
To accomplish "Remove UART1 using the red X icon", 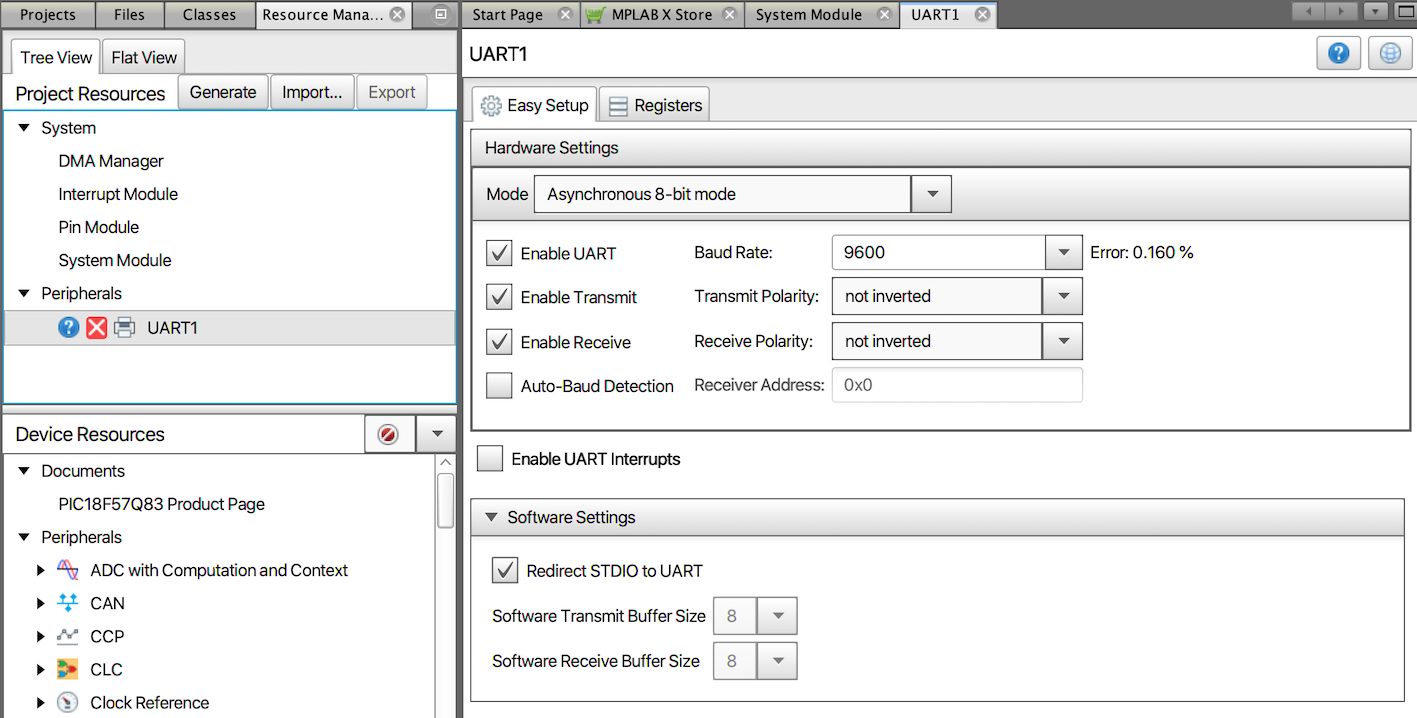I will pyautogui.click(x=96, y=327).
